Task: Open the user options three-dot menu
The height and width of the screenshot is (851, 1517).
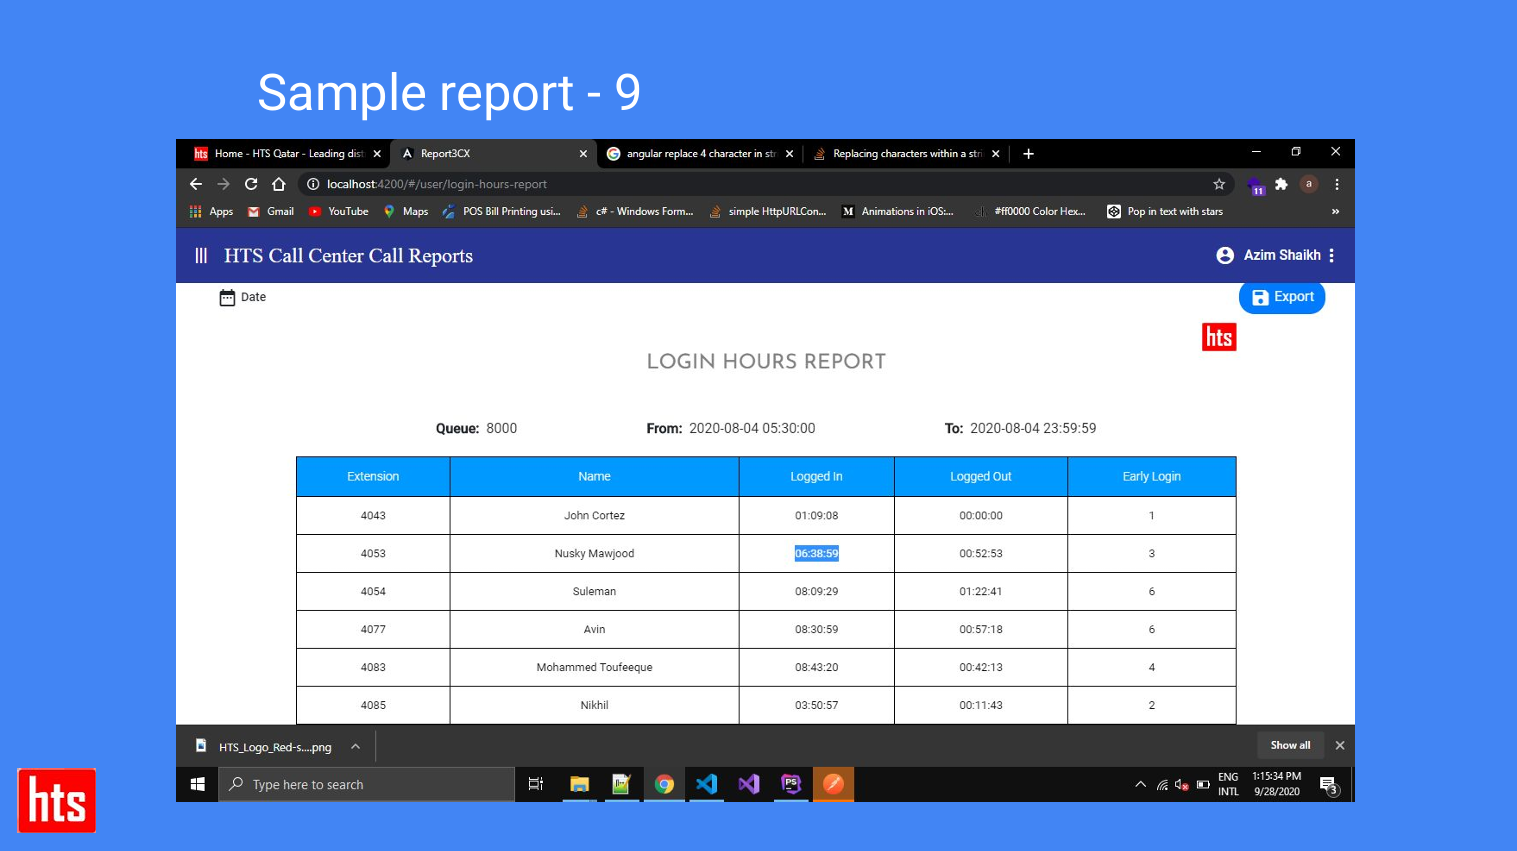Action: 1332,256
